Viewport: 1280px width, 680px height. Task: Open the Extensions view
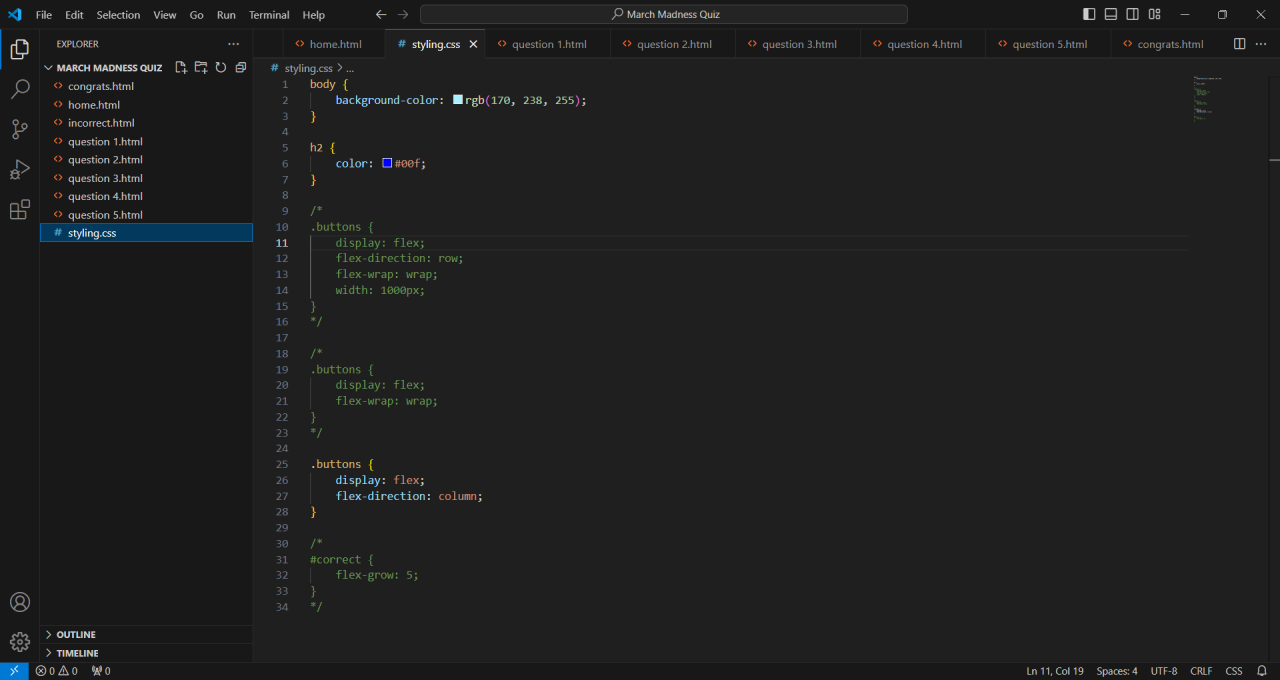click(x=19, y=209)
